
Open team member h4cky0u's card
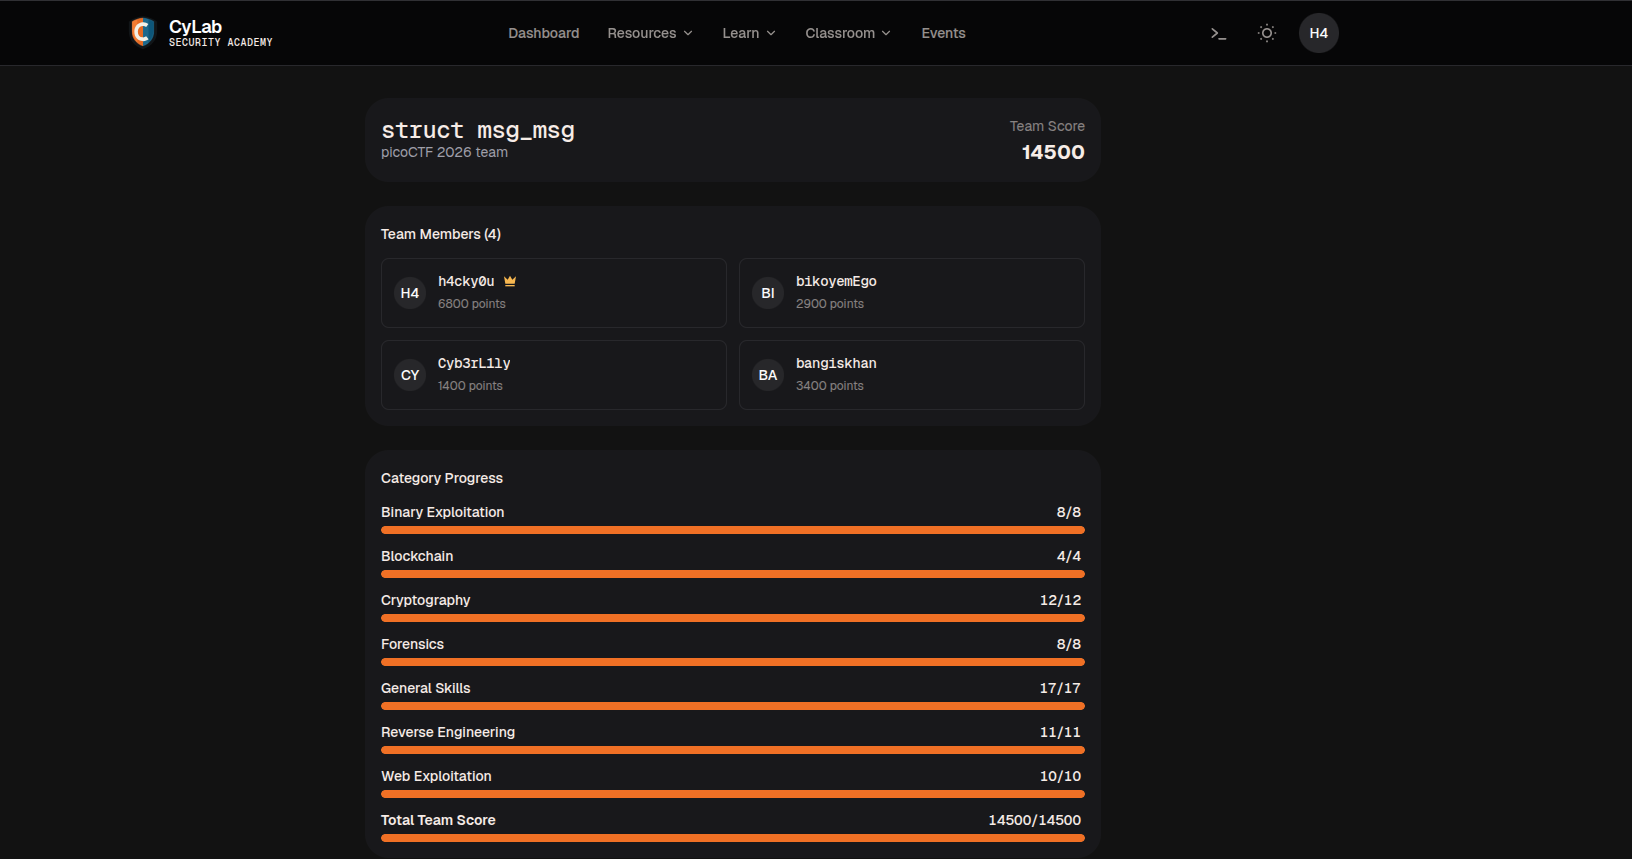pyautogui.click(x=554, y=293)
